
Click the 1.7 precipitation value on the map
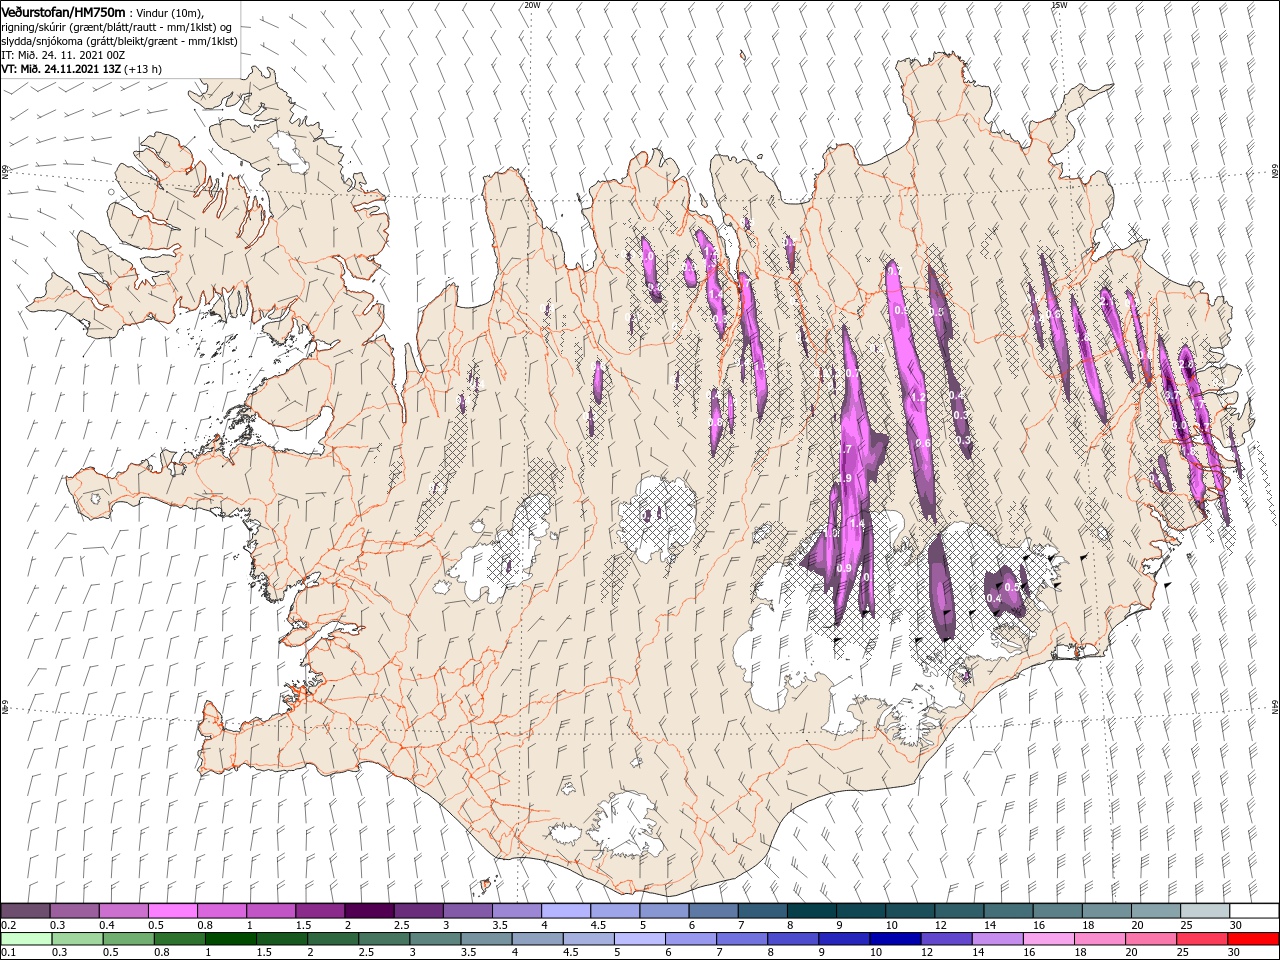(x=844, y=450)
